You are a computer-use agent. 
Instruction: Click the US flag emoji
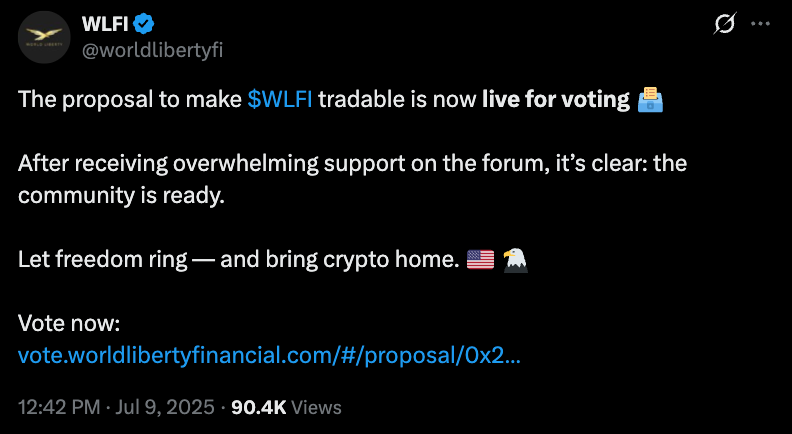click(x=480, y=260)
